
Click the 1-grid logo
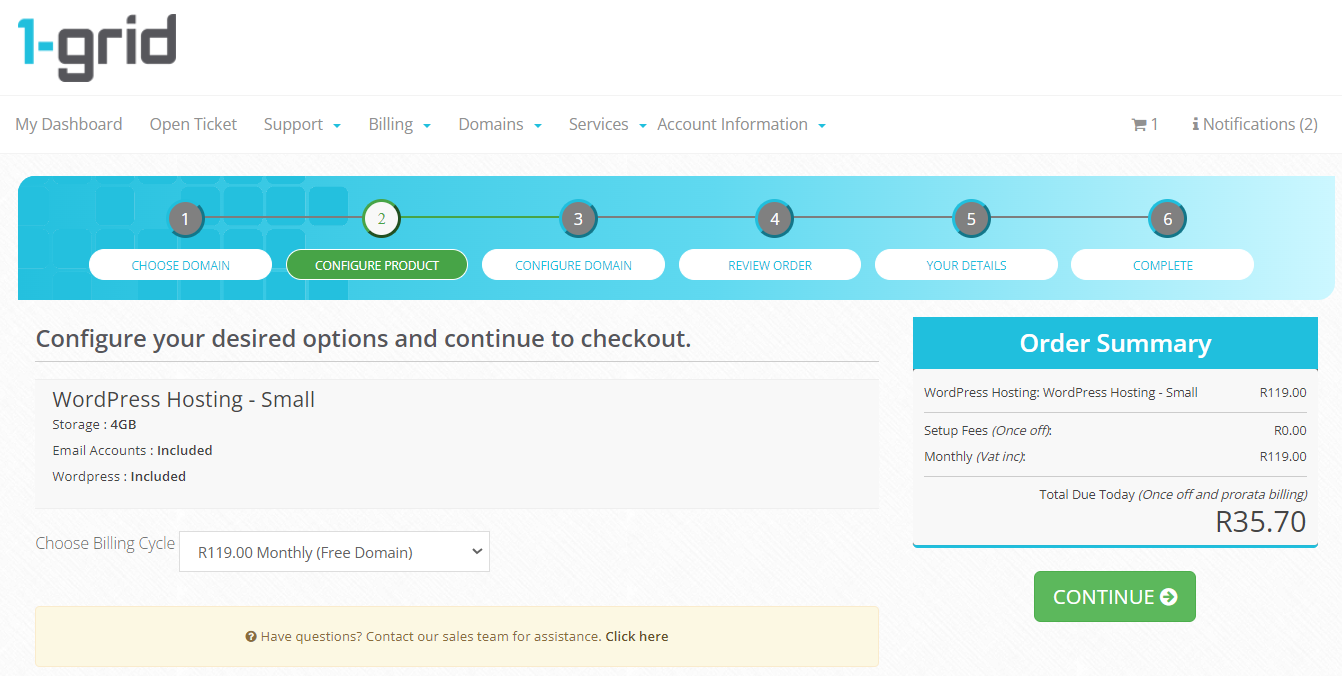click(x=97, y=48)
